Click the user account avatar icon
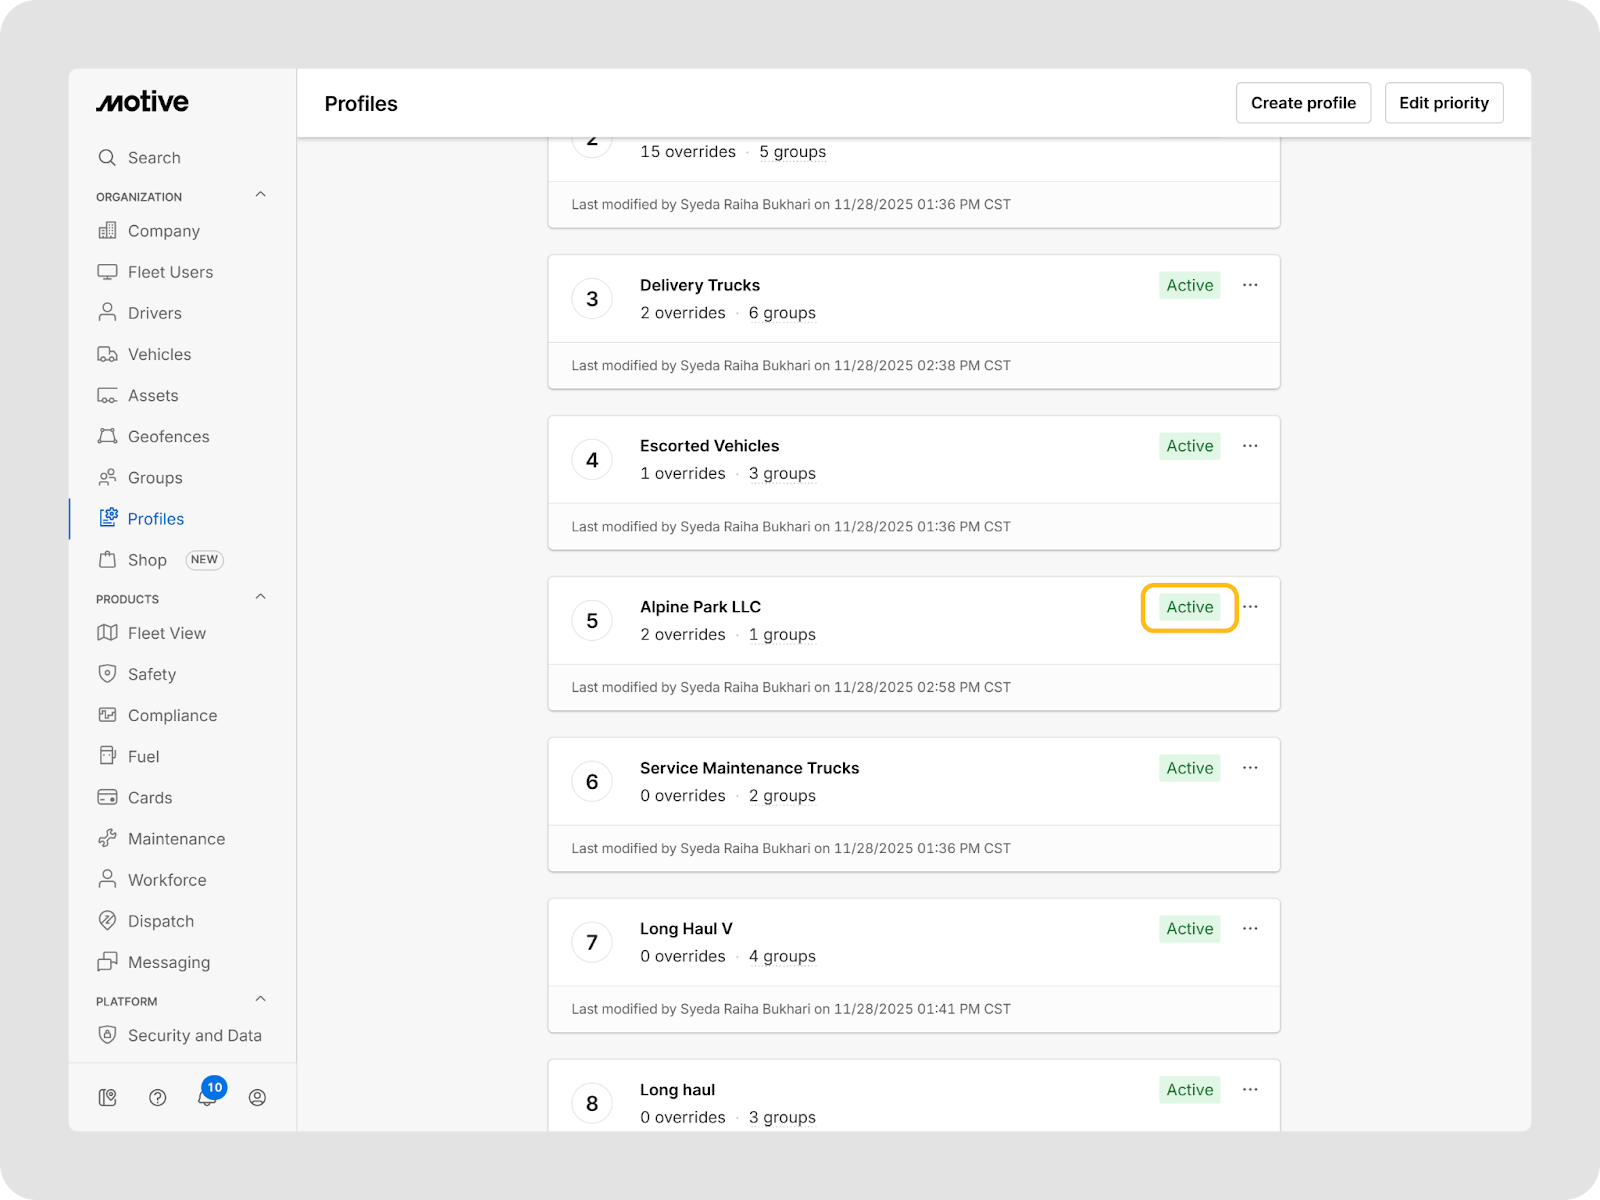 pyautogui.click(x=257, y=1098)
